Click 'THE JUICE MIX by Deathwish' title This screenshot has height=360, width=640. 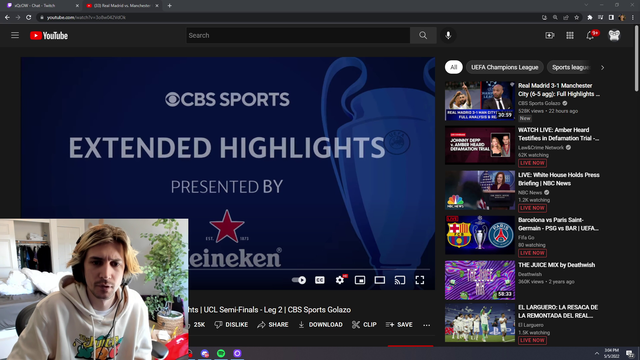(x=556, y=265)
